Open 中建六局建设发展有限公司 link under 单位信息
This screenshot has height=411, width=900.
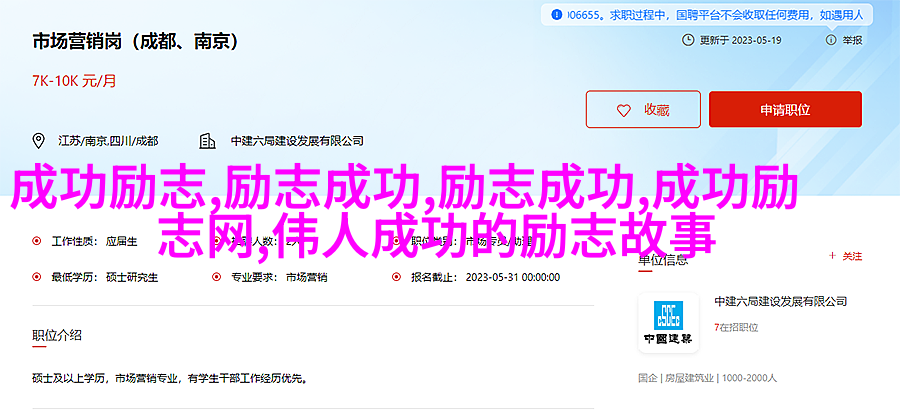tap(781, 301)
